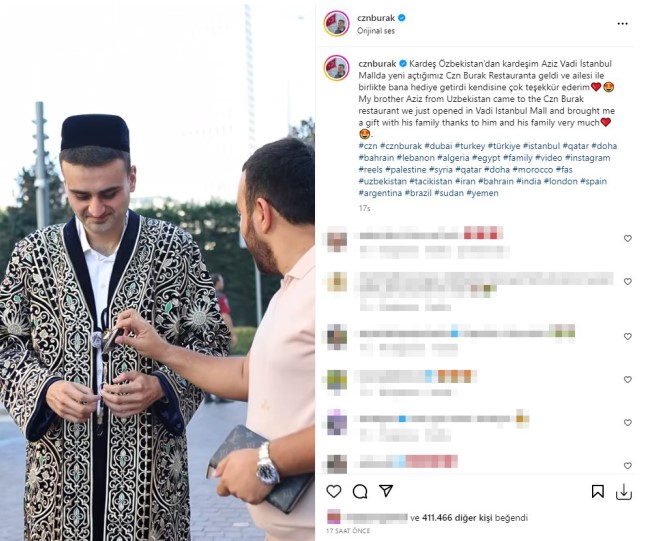Open the #istanbul hashtag
660x541 pixels.
541,146
